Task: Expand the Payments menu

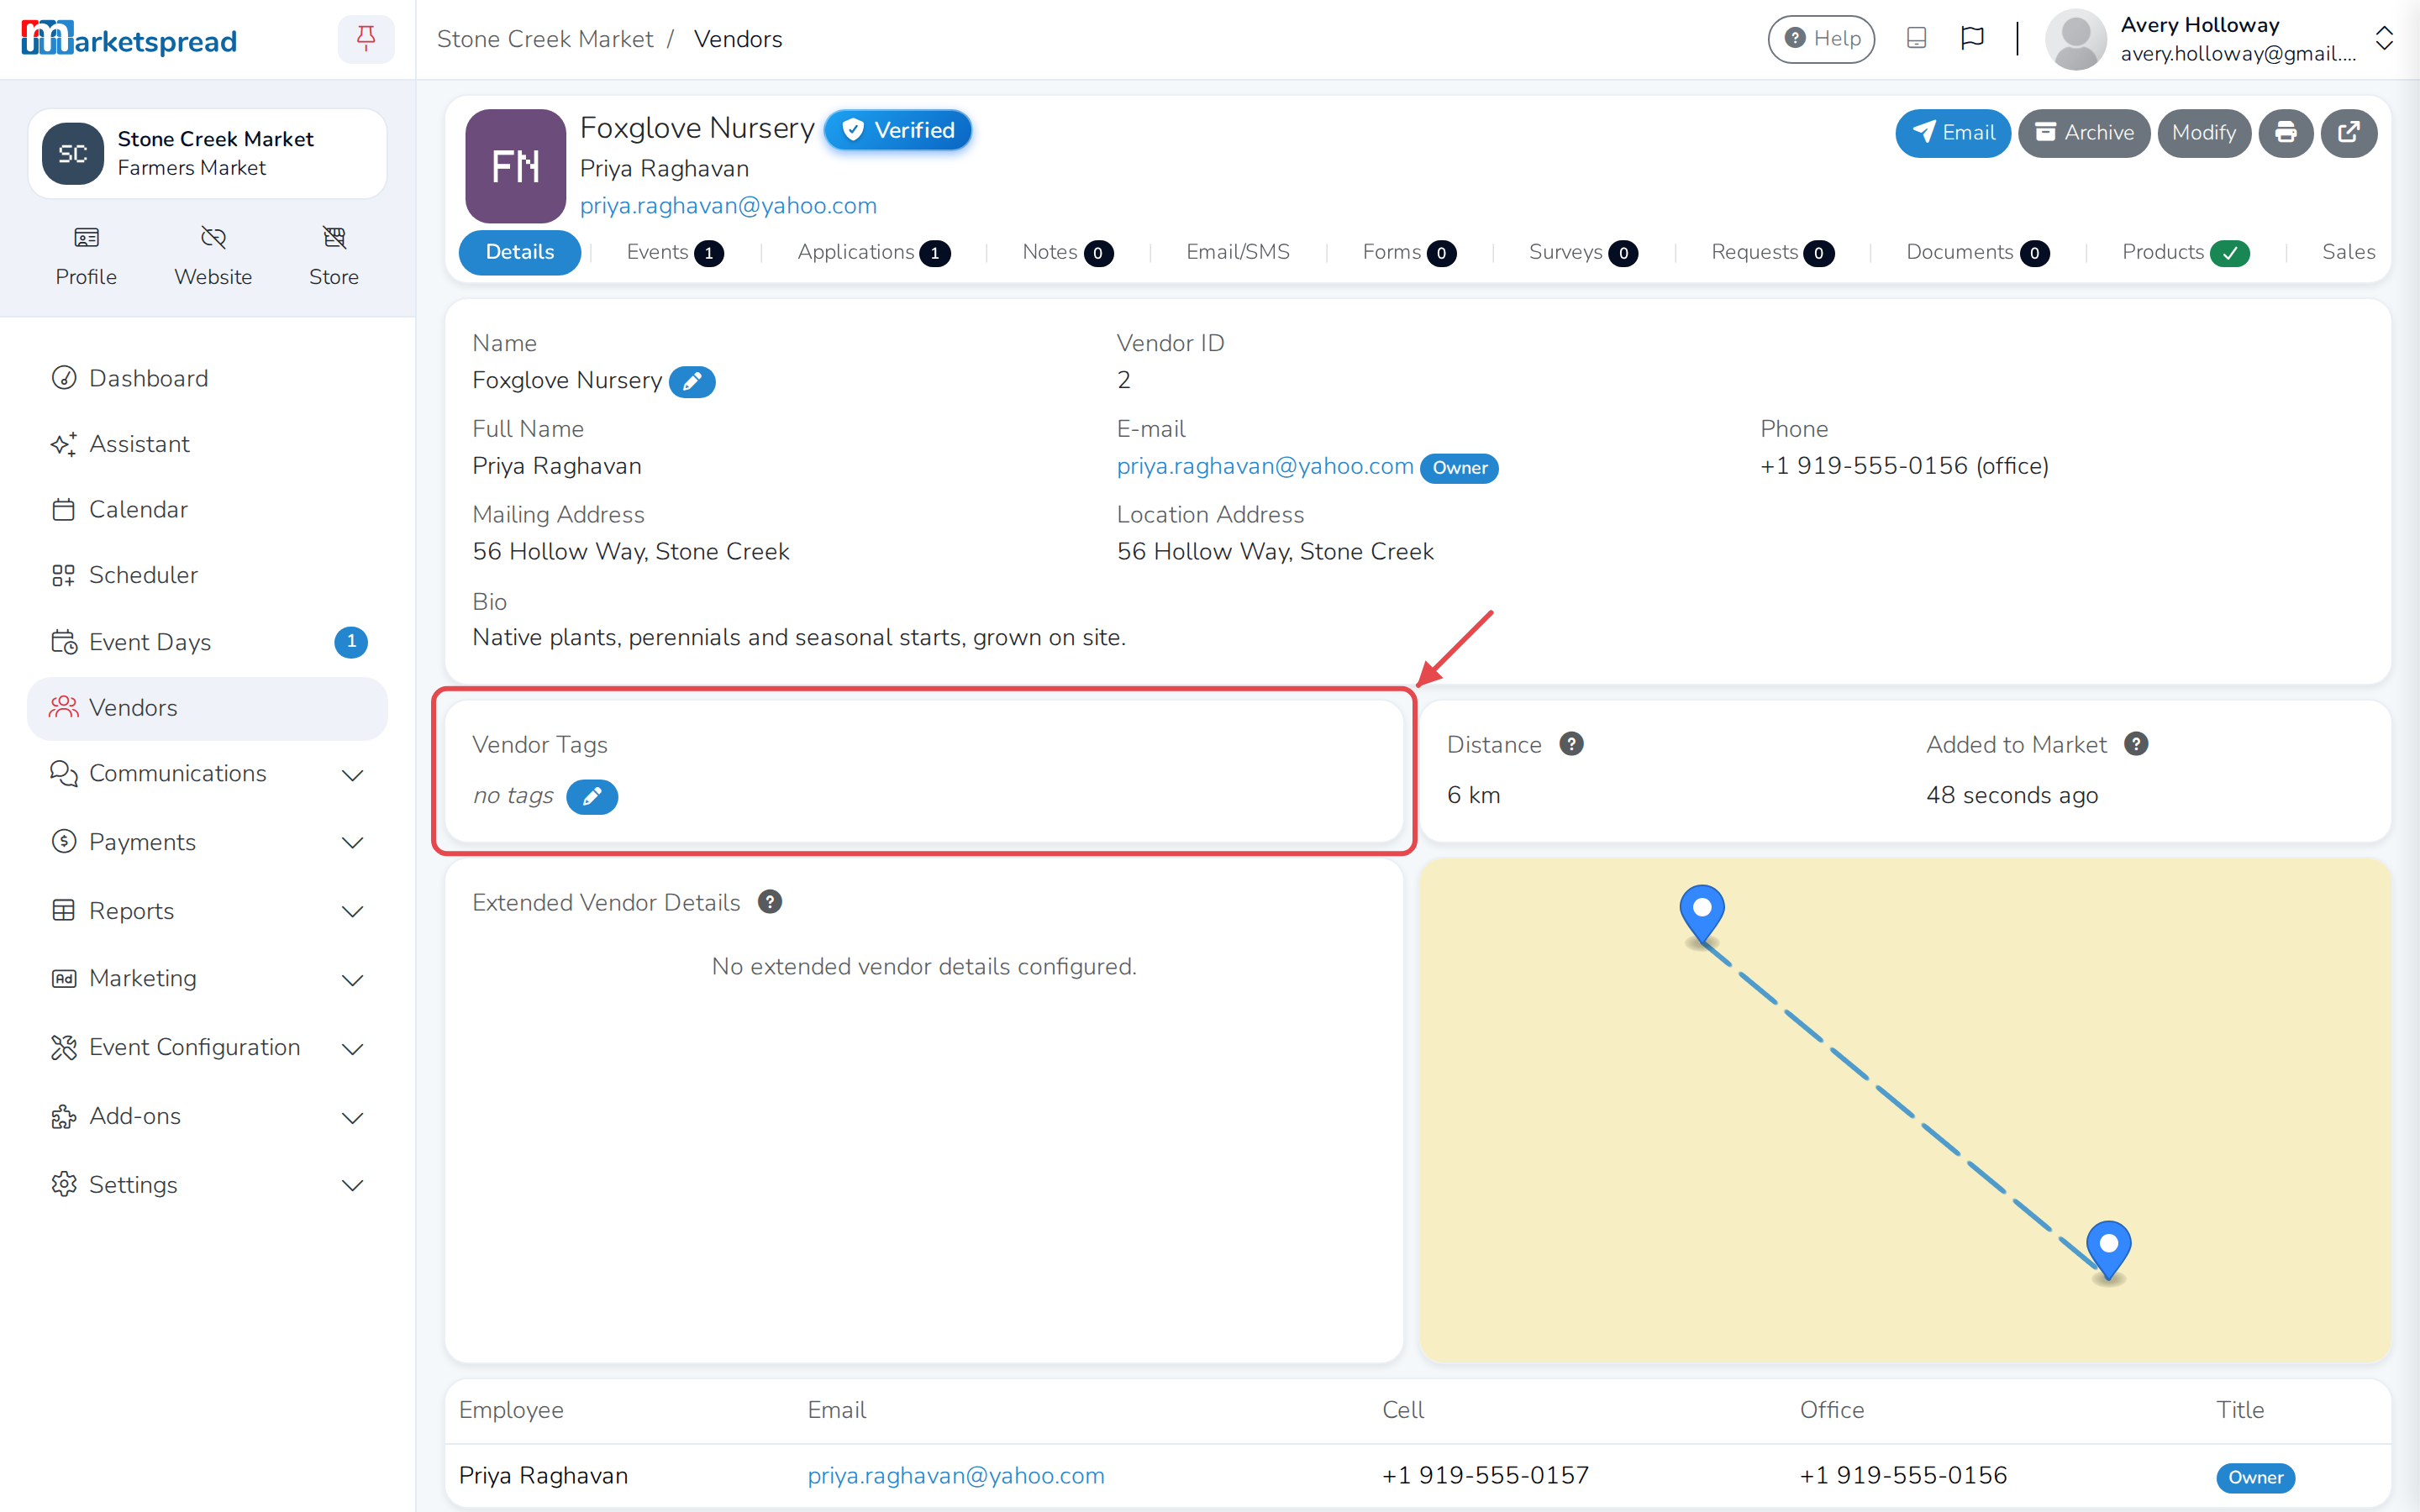Action: (208, 842)
